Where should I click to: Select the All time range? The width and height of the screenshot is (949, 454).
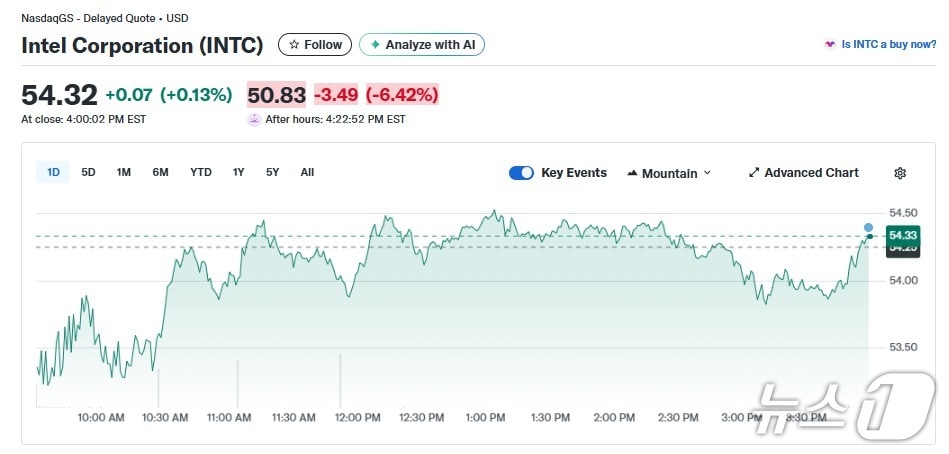307,172
